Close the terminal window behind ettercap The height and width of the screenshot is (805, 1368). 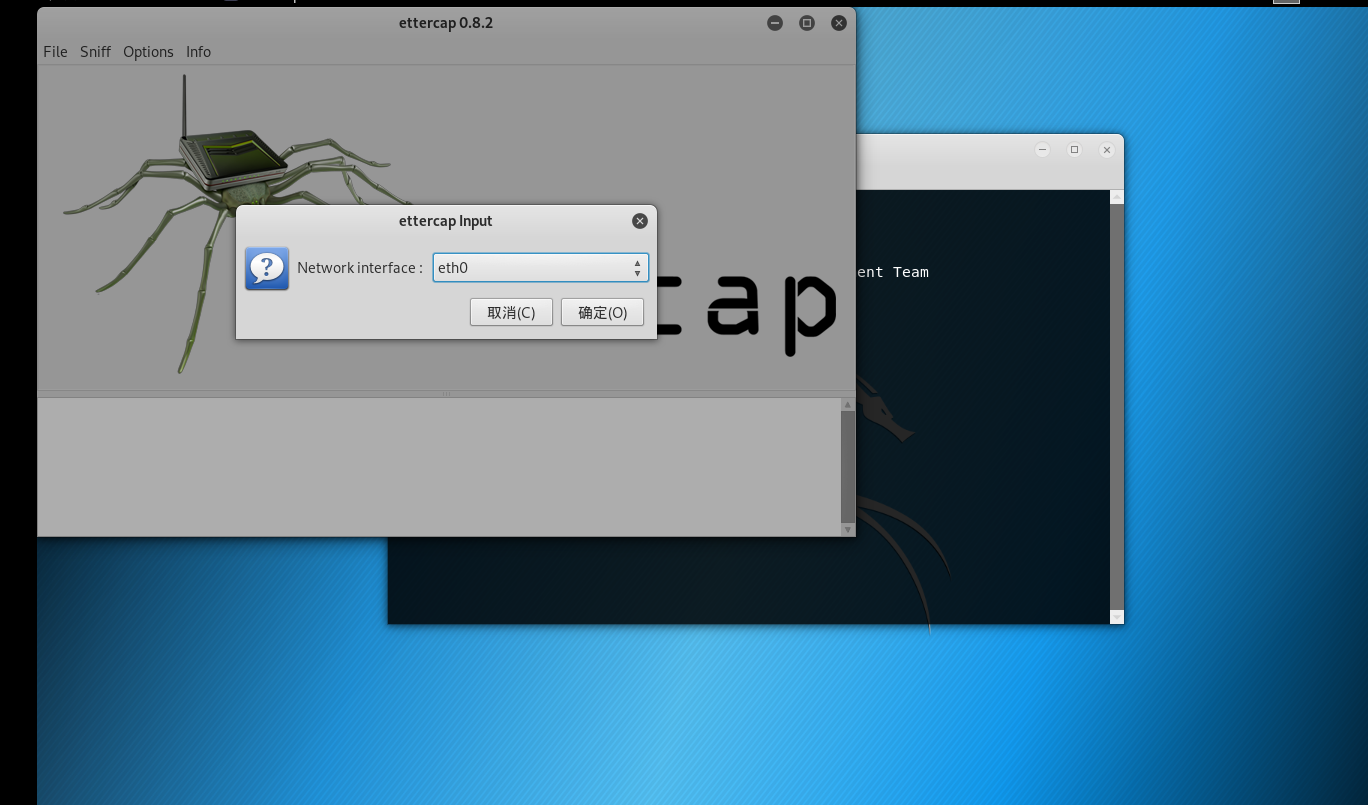click(1106, 150)
